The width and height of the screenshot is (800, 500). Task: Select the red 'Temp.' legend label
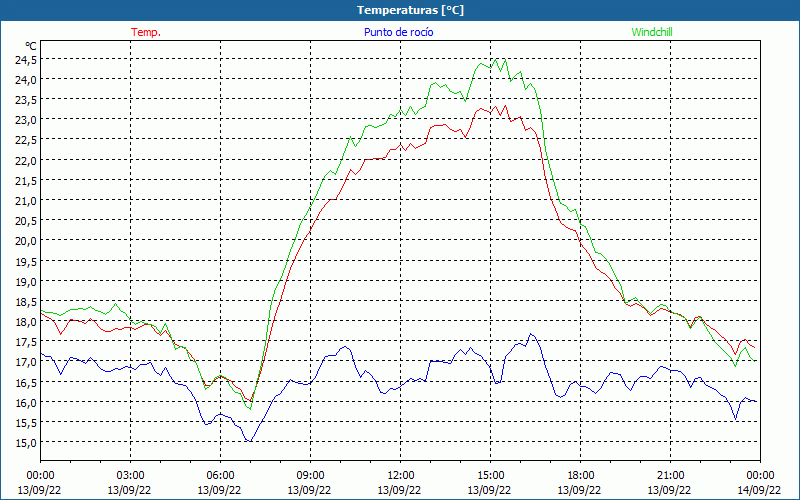146,32
